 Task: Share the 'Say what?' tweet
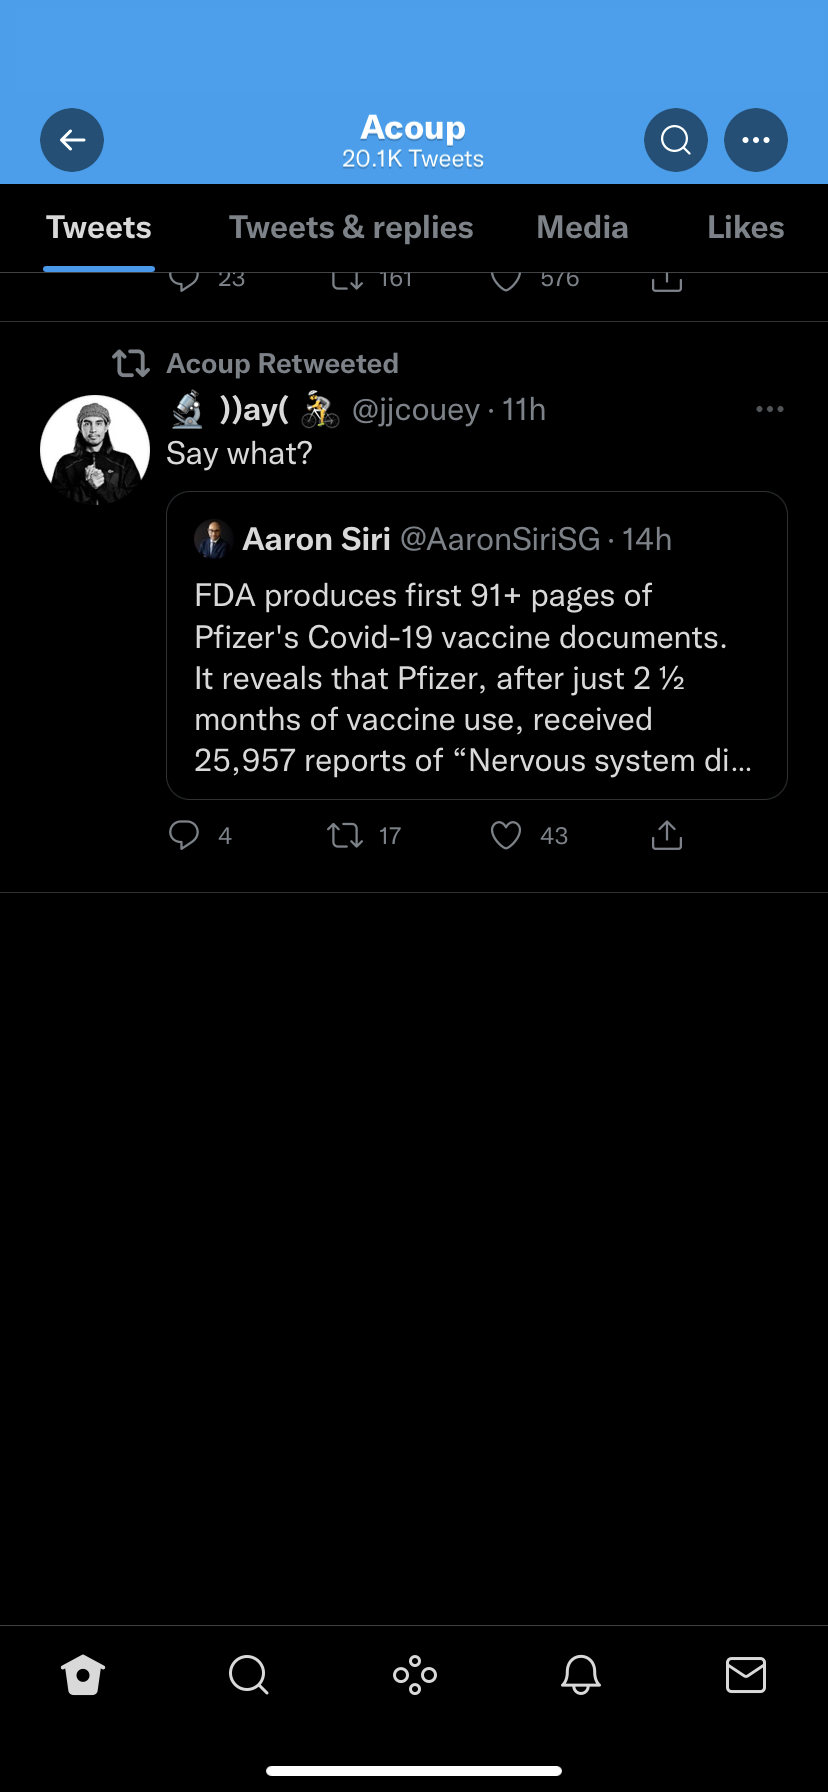pos(667,835)
